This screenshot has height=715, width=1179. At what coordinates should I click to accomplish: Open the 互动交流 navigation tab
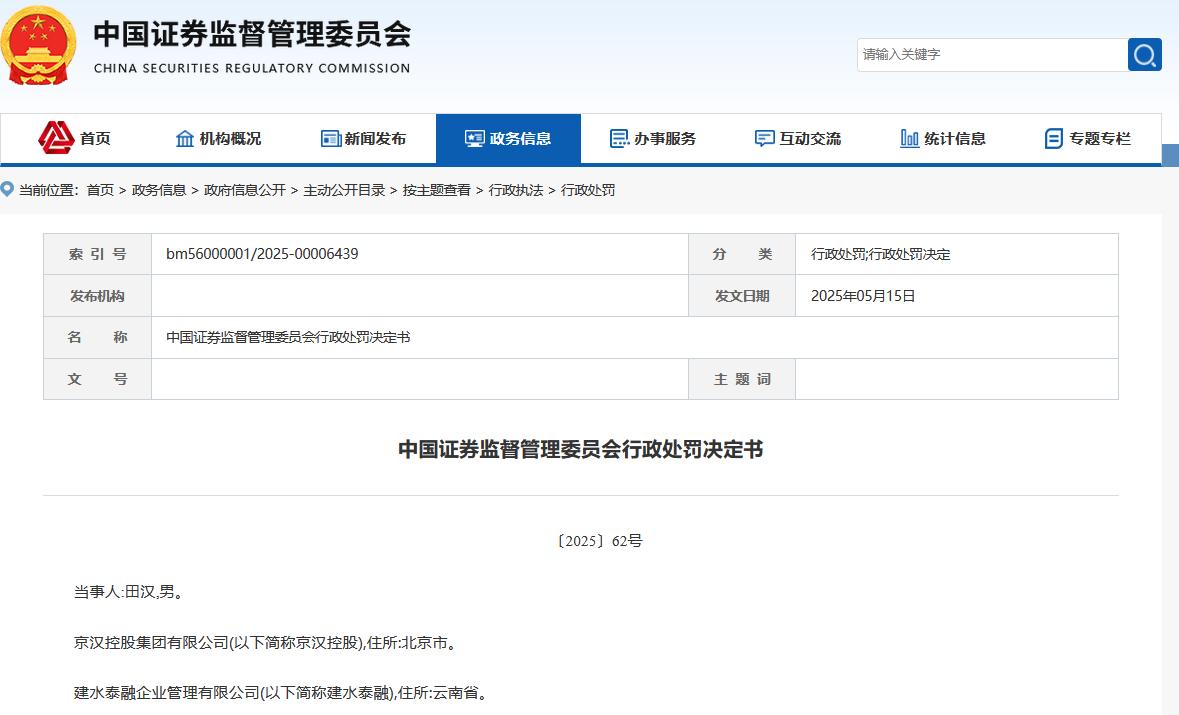[798, 138]
